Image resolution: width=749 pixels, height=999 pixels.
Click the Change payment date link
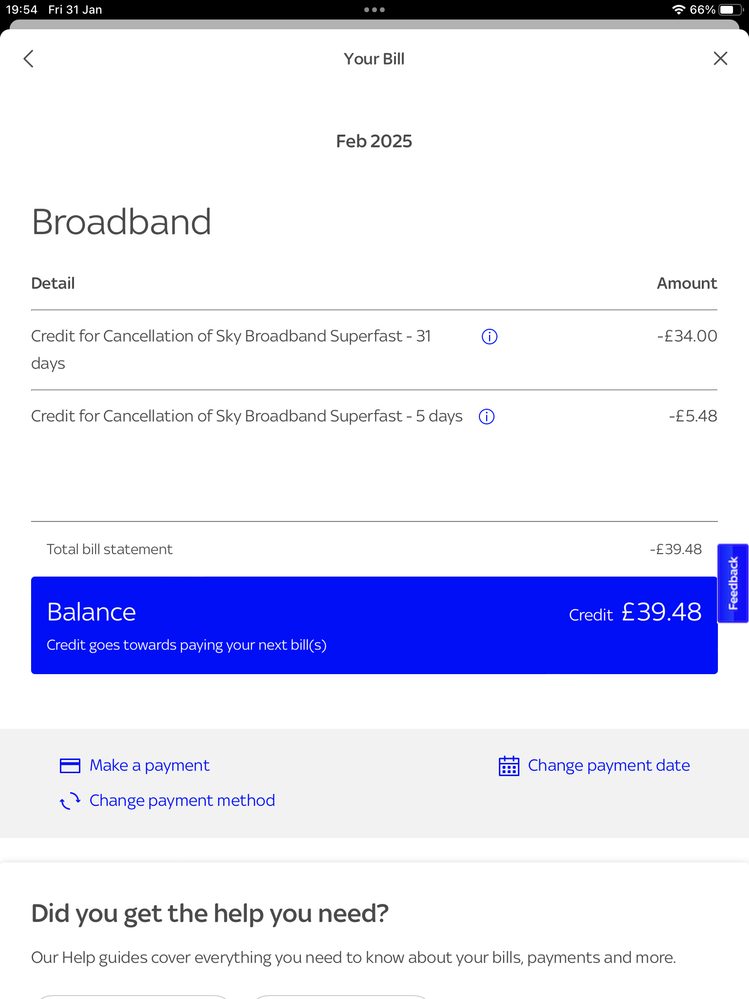[608, 765]
